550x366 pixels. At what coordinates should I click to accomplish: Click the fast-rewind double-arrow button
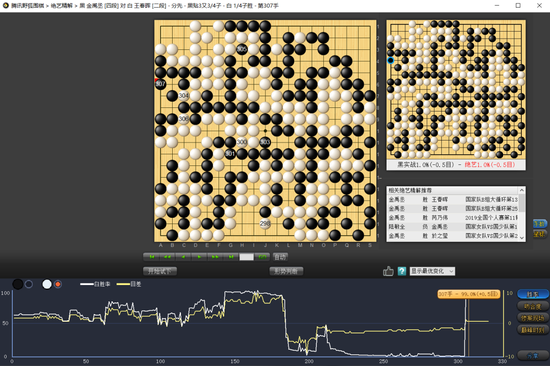click(168, 257)
